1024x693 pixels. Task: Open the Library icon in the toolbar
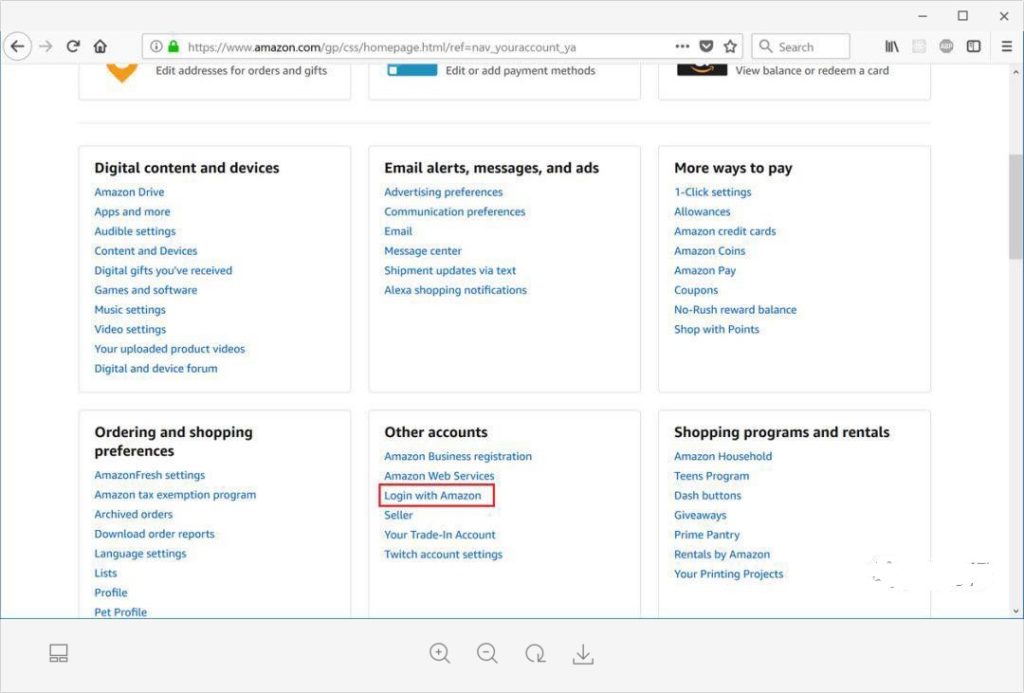(x=891, y=46)
